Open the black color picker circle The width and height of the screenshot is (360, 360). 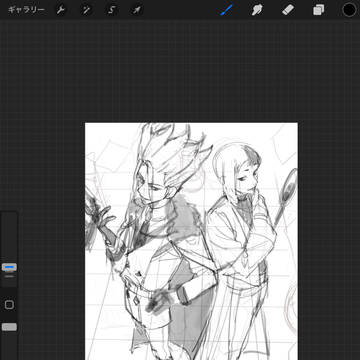[349, 10]
